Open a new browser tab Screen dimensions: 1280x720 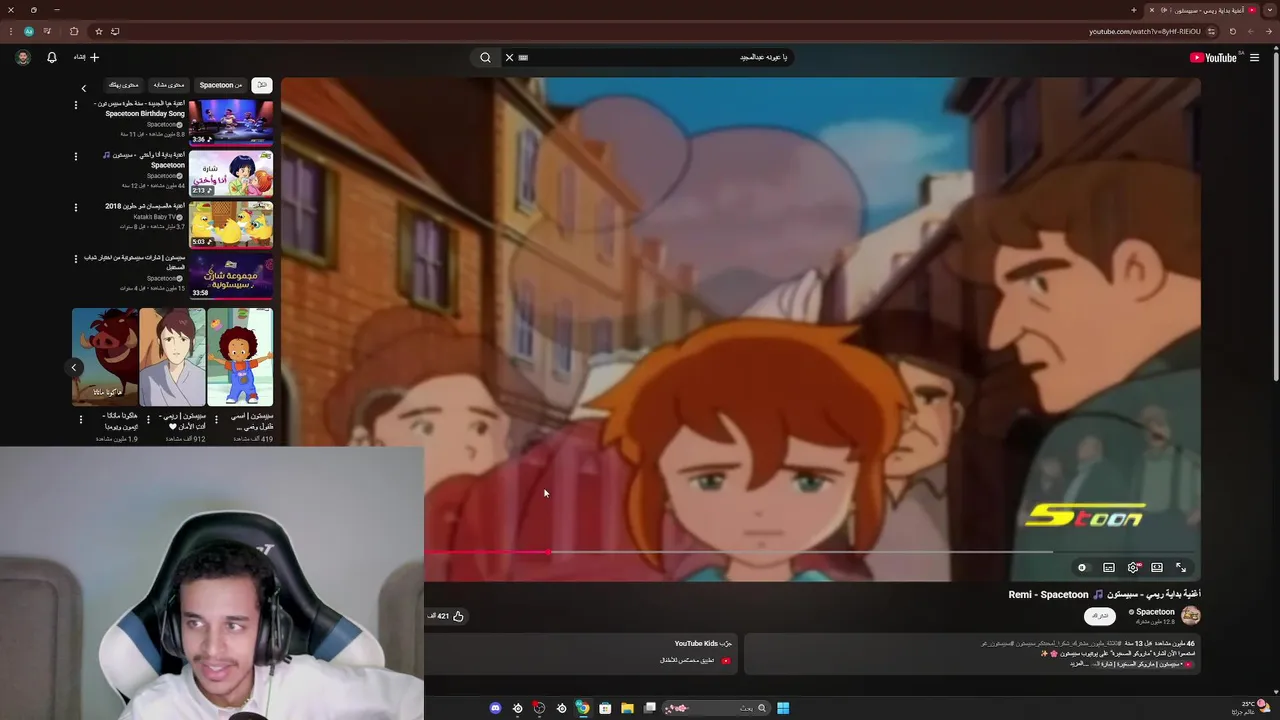coord(1133,10)
